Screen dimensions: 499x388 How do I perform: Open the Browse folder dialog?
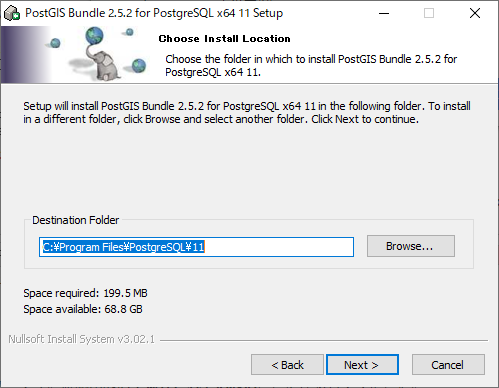[411, 246]
